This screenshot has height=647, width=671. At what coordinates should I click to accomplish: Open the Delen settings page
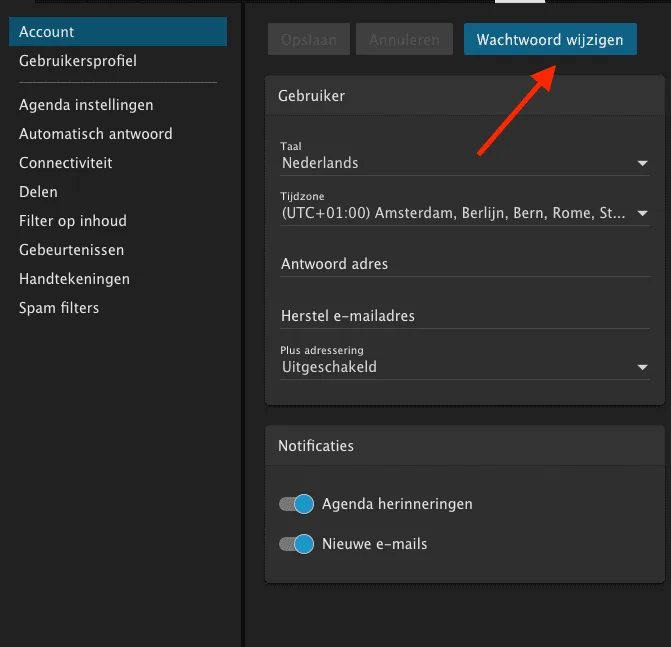(x=38, y=192)
